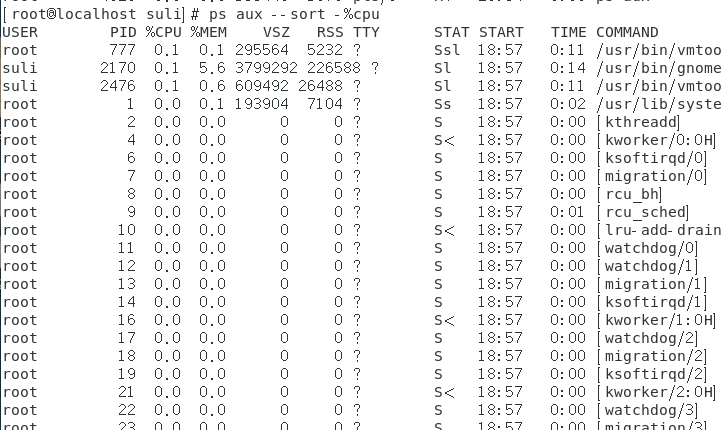Click the [watchdog/1] process name
This screenshot has width=722, height=430.
click(x=647, y=266)
